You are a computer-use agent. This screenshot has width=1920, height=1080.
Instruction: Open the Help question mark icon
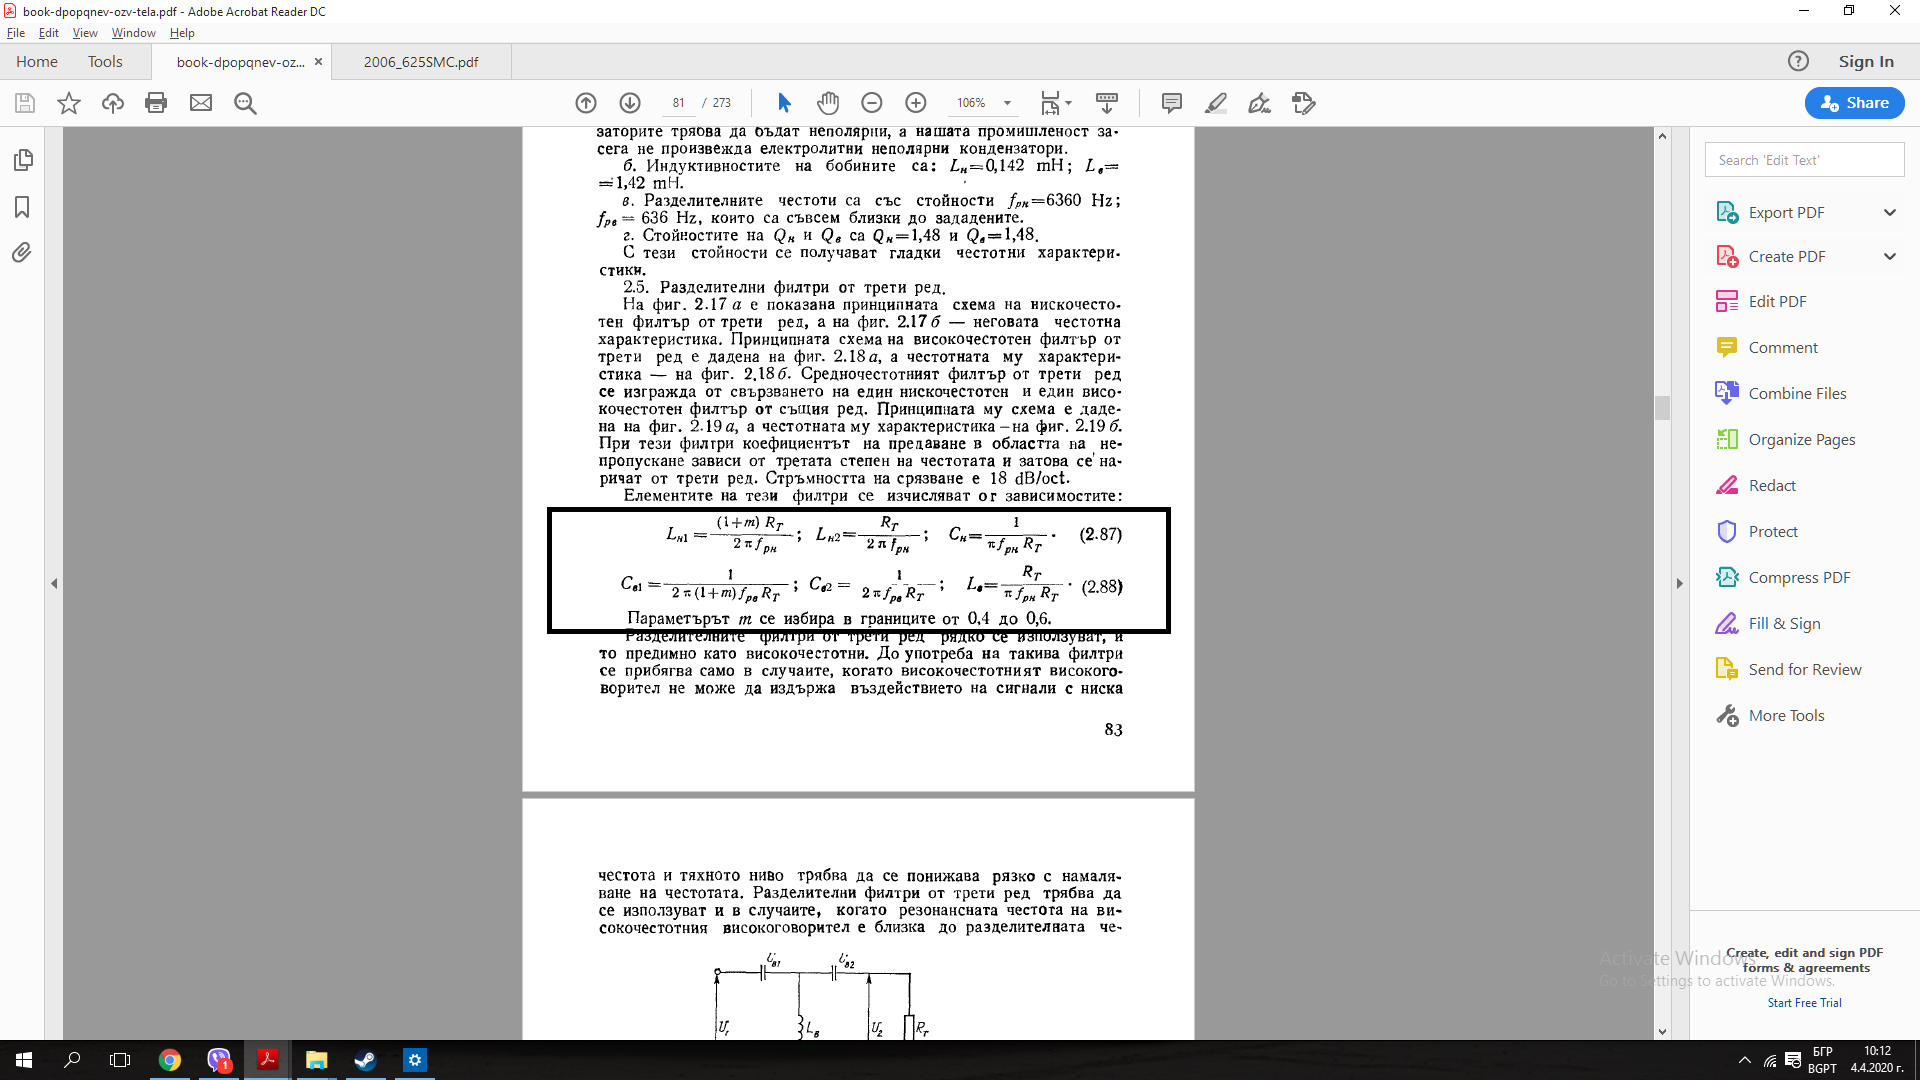[1798, 61]
